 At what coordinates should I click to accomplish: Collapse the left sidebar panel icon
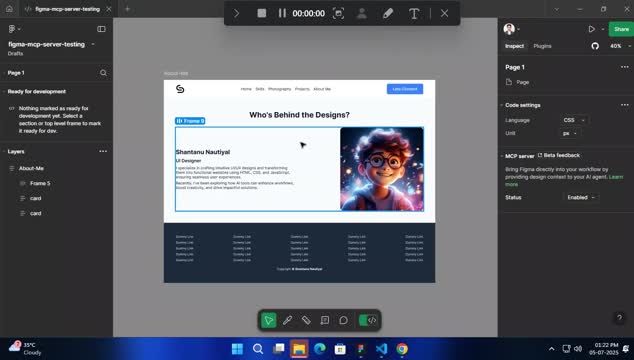point(101,29)
